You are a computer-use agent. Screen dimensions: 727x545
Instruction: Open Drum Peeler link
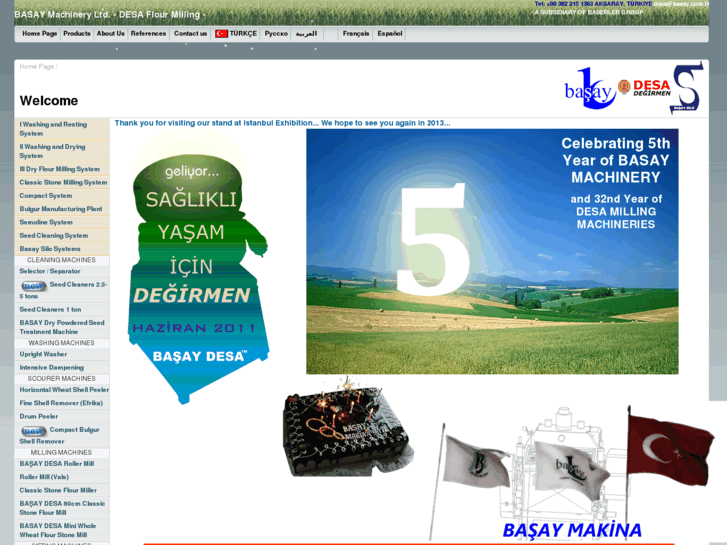point(62,417)
